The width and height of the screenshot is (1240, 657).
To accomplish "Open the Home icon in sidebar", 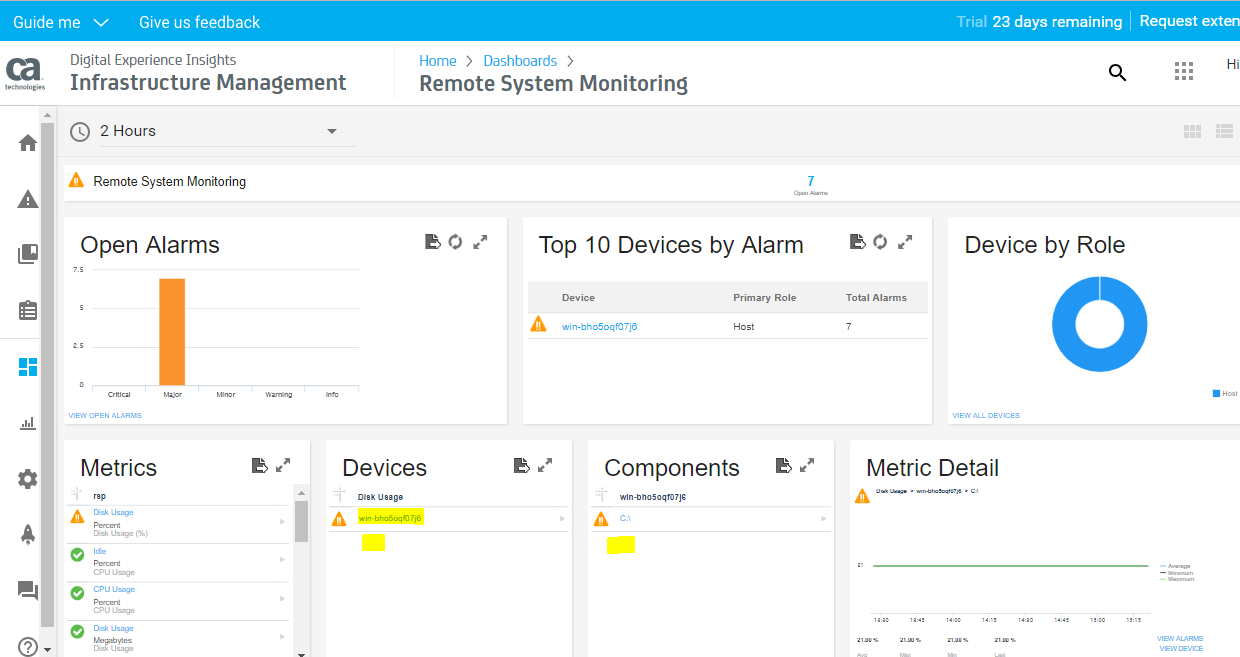I will click(28, 142).
